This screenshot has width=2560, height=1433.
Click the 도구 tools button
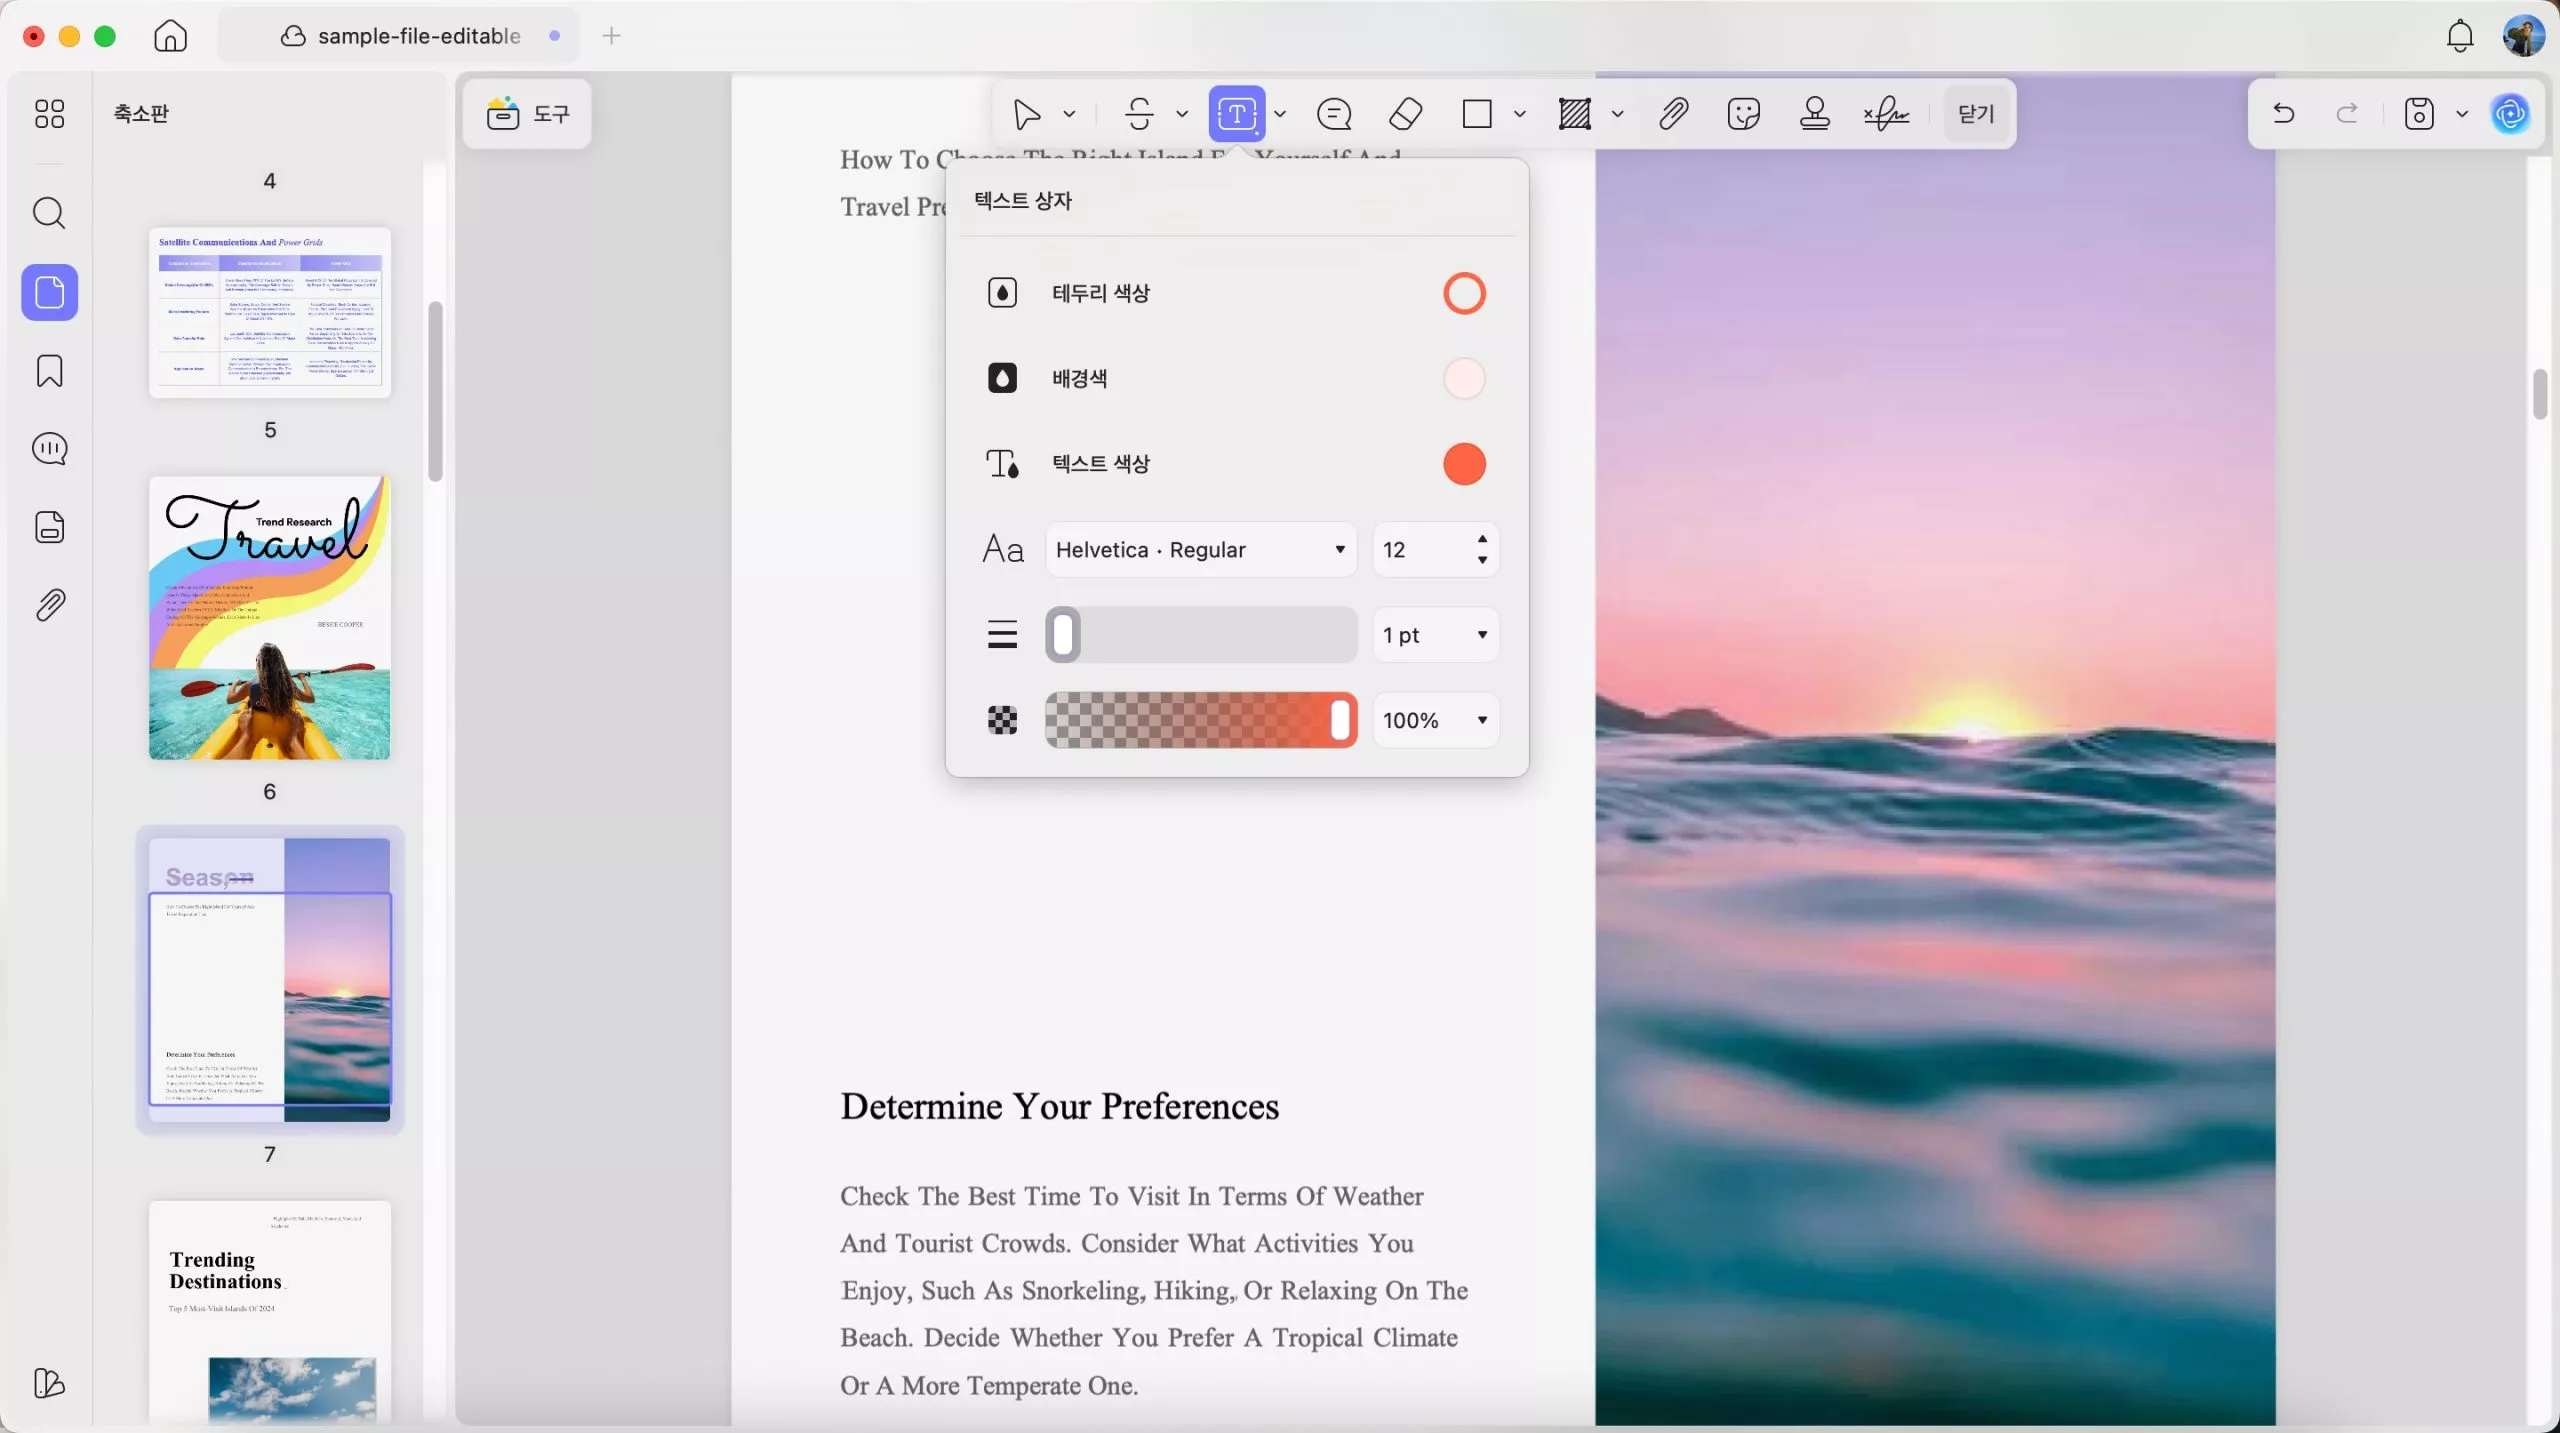pos(527,114)
